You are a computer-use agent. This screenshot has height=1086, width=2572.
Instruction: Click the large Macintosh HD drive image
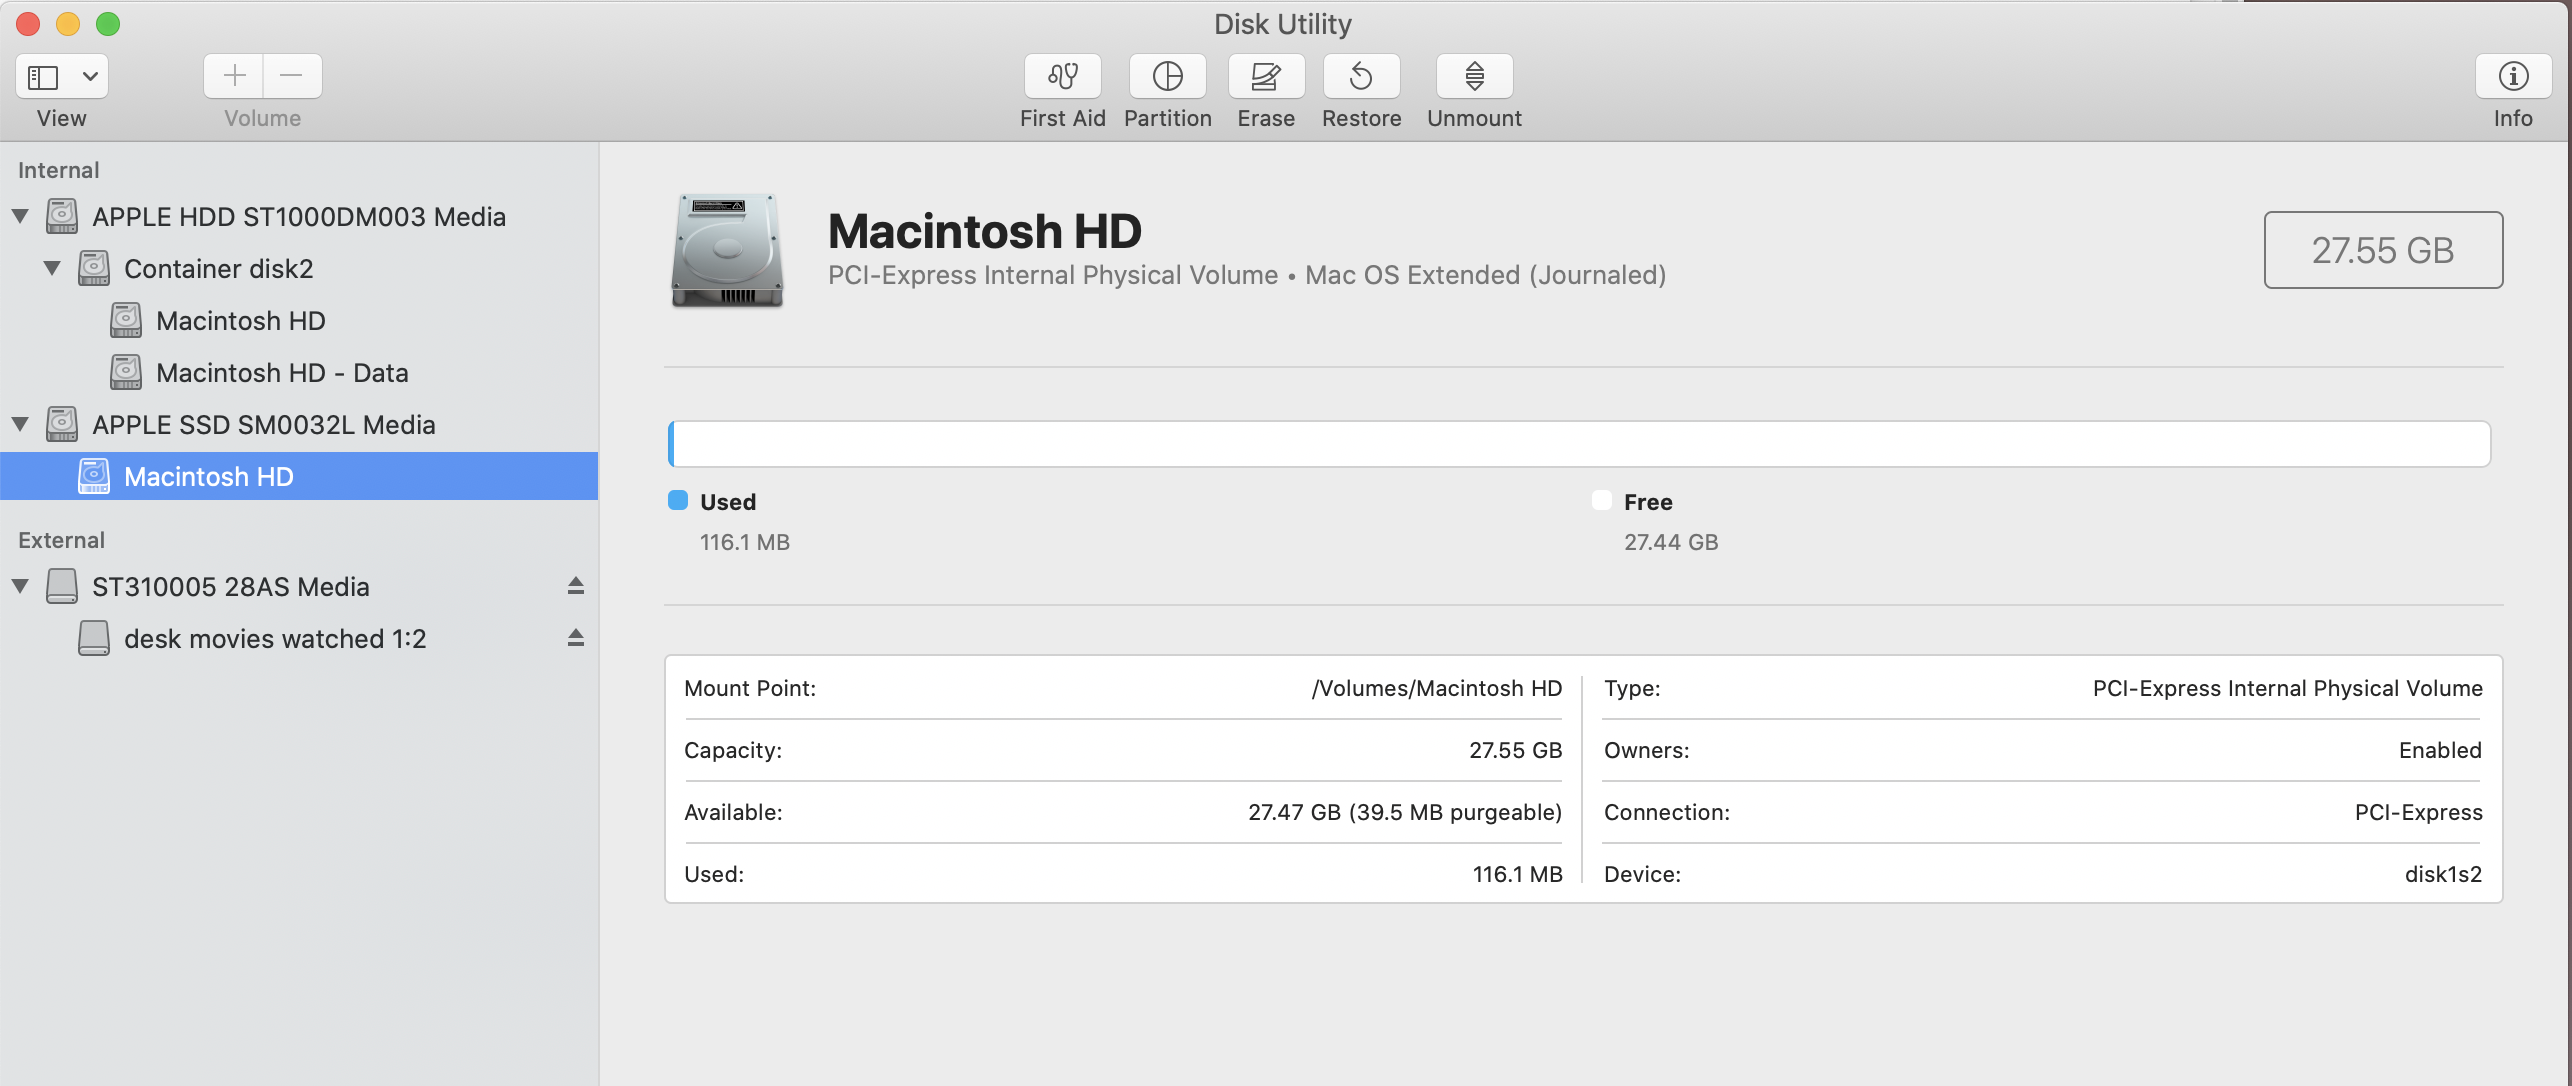(x=727, y=250)
